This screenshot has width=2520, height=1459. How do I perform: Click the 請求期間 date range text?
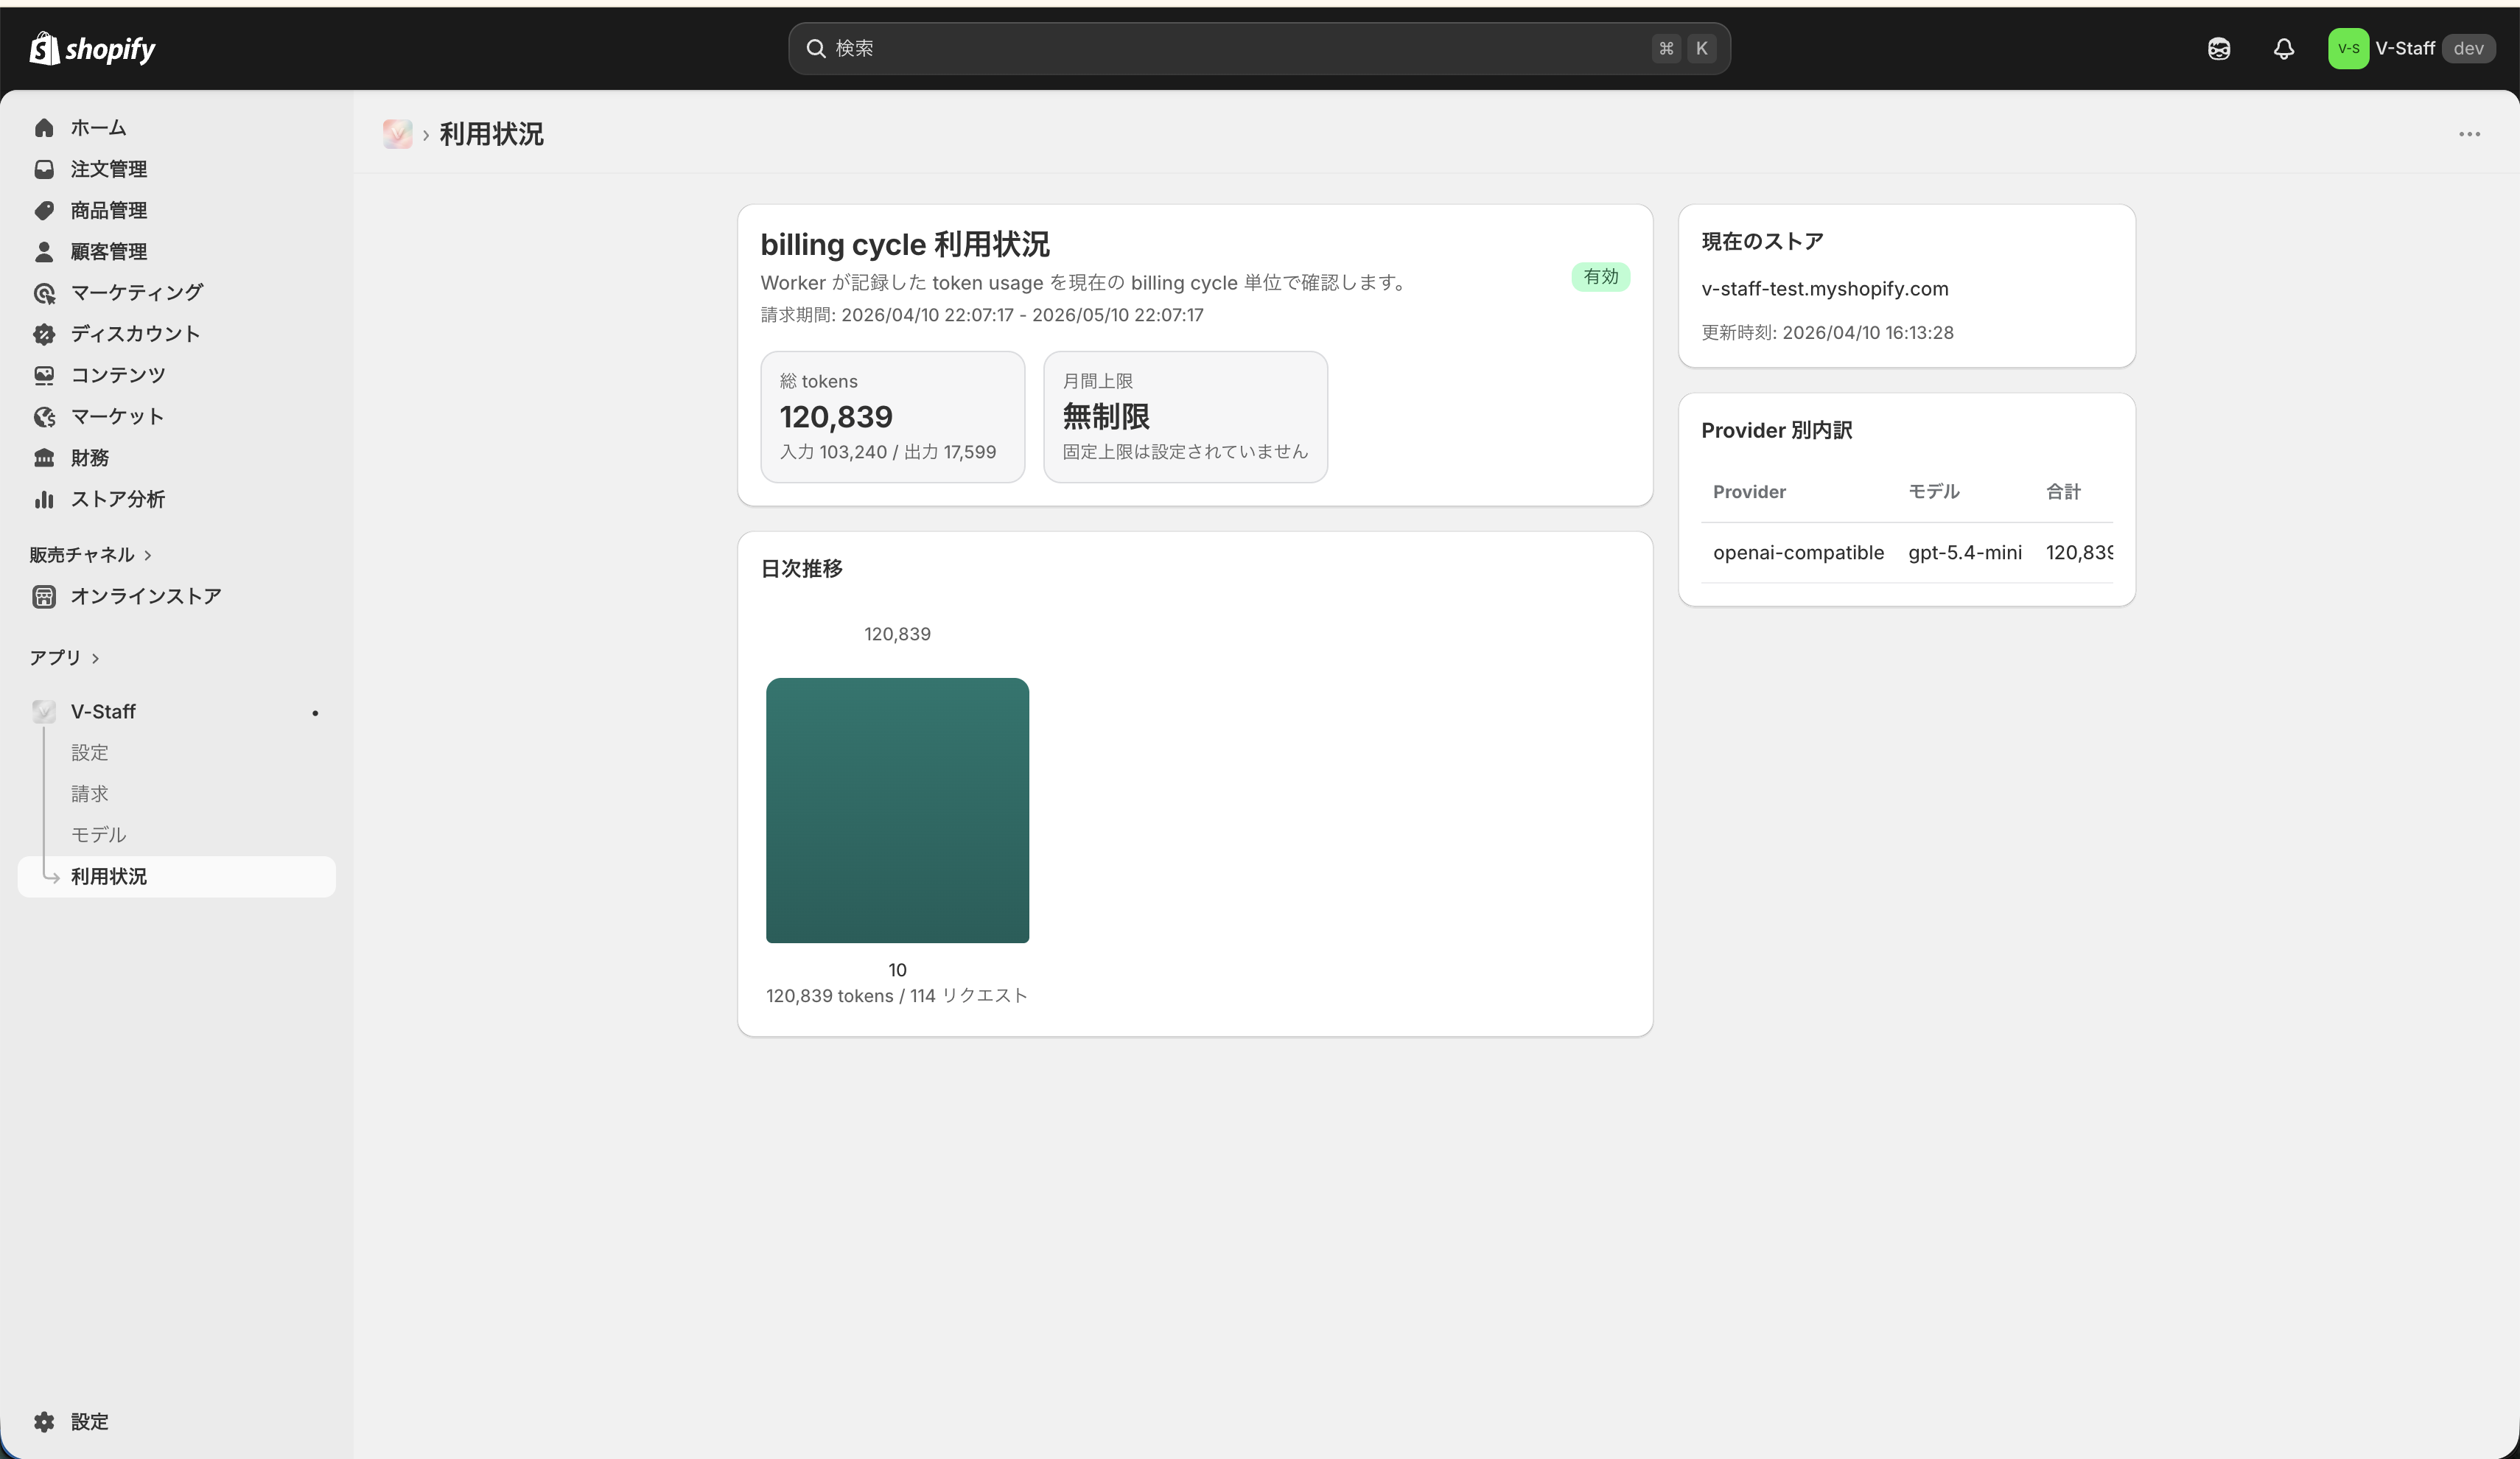click(x=982, y=315)
